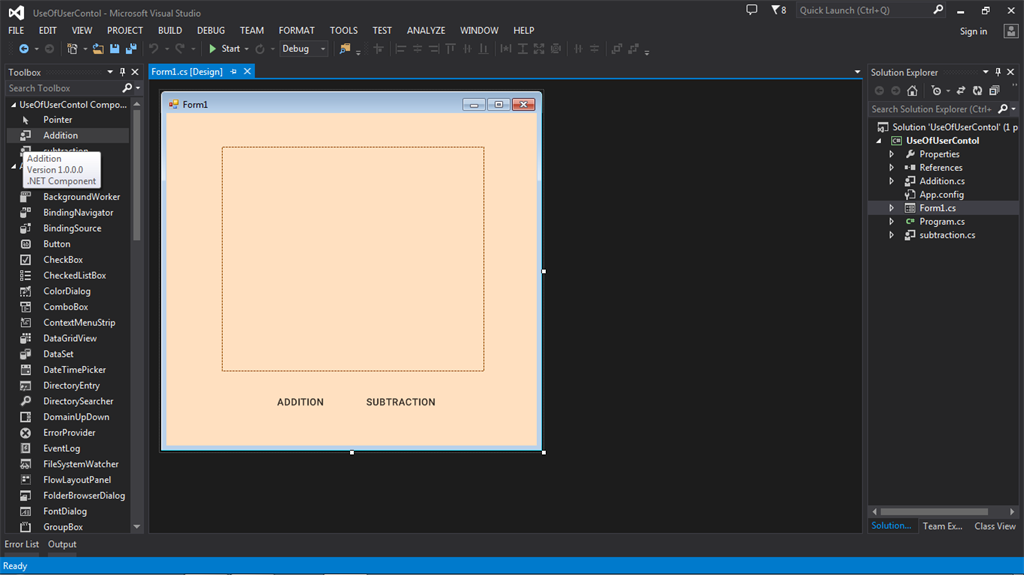Click the Start debugging button
Screen dimensions: 1024x575
coord(224,48)
